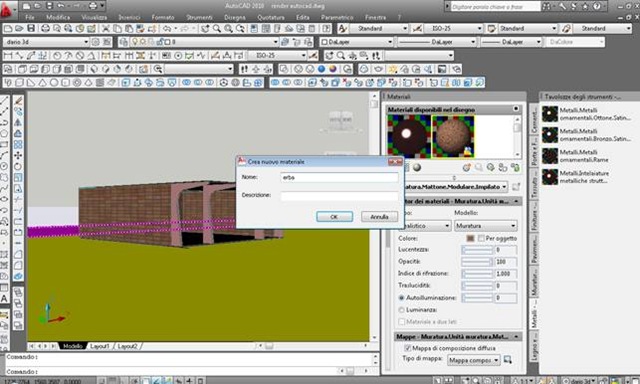Select the Move tool in left toolbar
Screen dimensions: 640x384
[18, 155]
